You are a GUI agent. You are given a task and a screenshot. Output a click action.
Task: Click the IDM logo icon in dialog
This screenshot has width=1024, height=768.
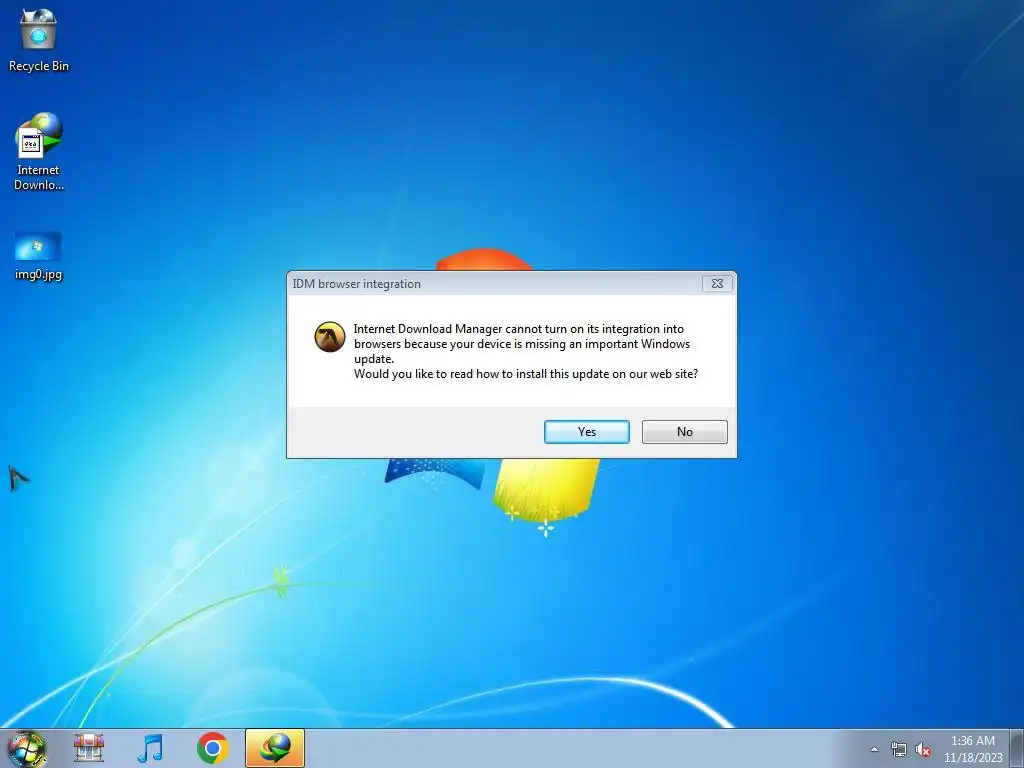[x=330, y=337]
